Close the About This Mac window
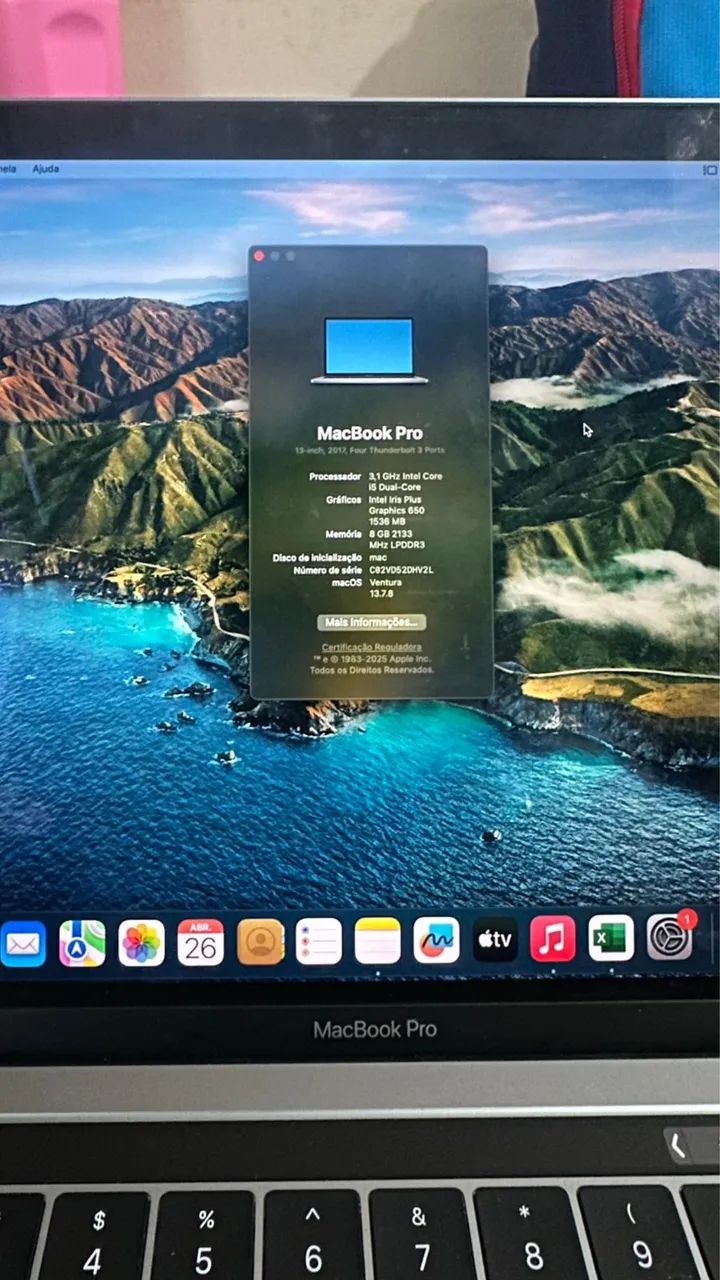 (259, 256)
